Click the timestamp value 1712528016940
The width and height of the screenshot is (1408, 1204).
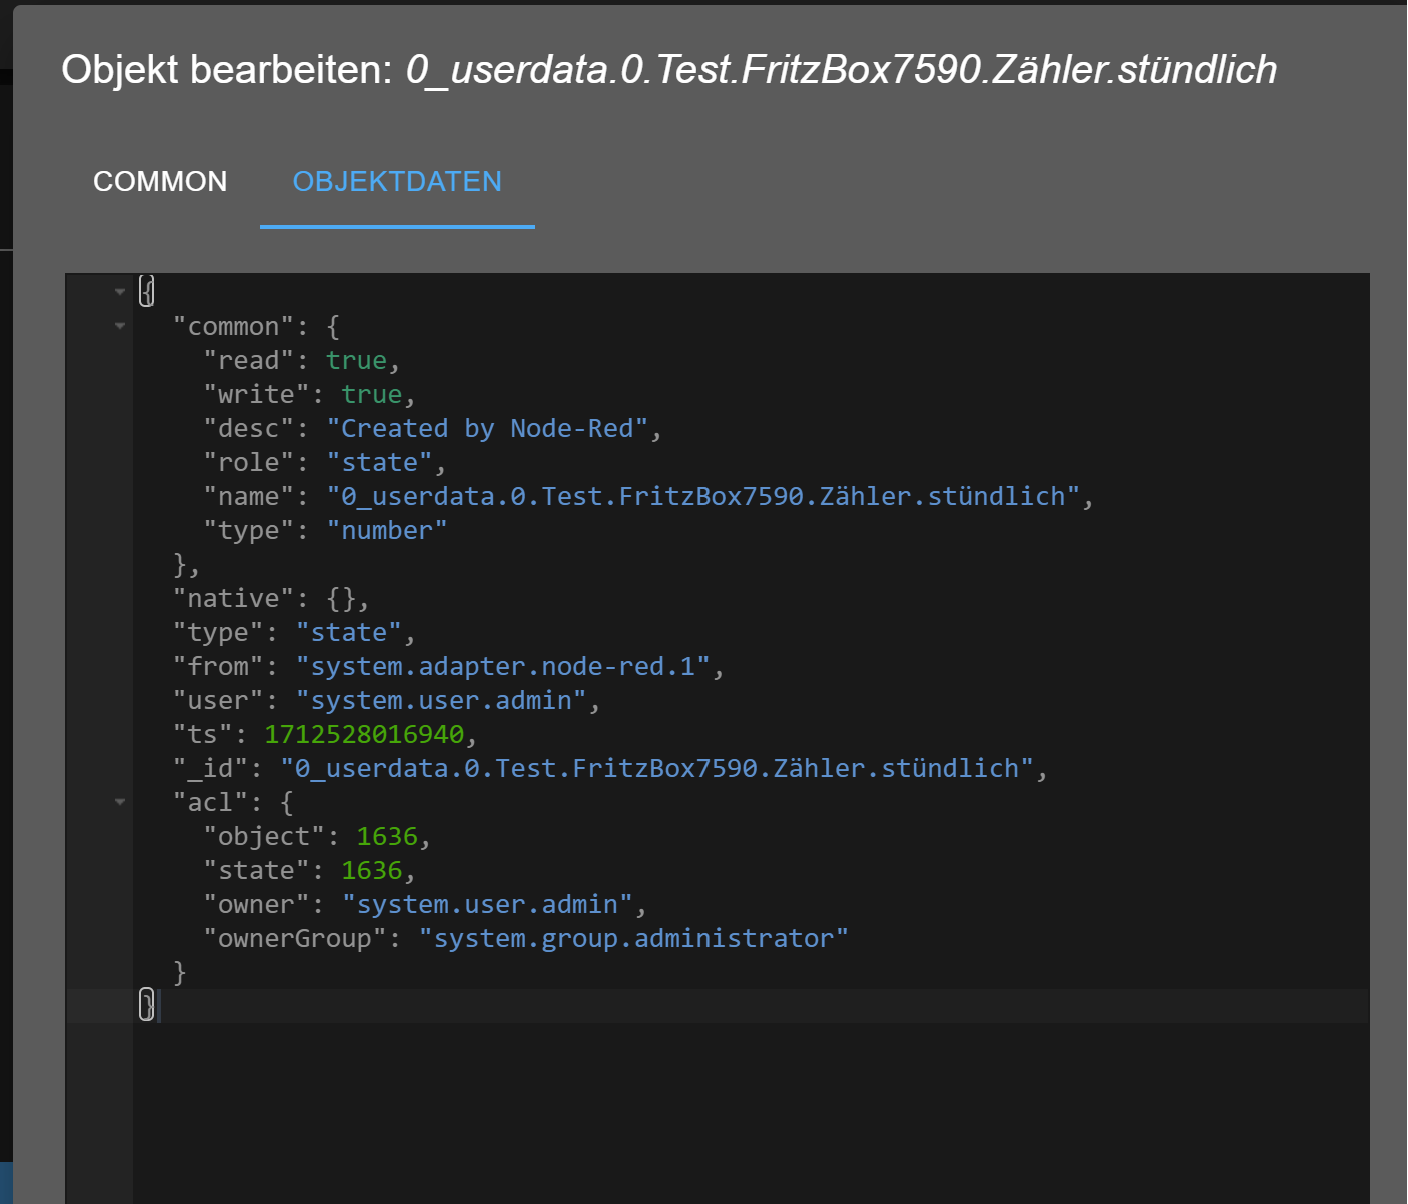click(x=364, y=734)
